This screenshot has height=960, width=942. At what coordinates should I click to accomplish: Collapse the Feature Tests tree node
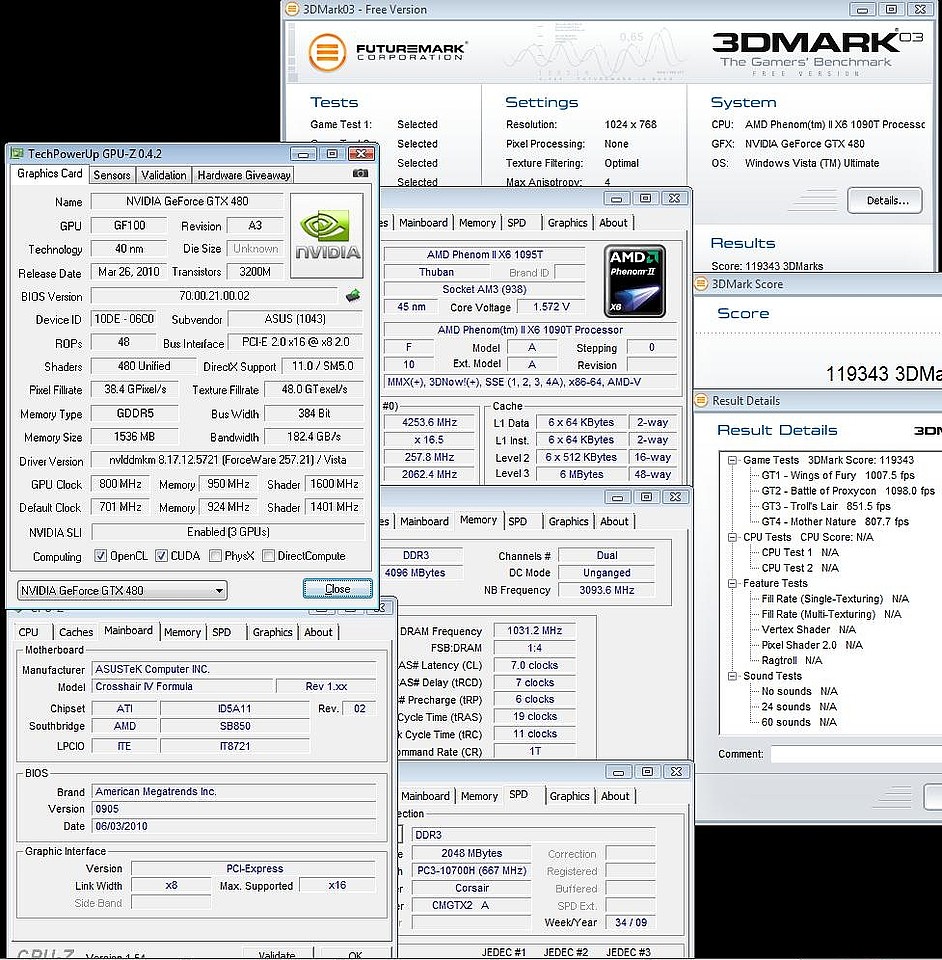pos(731,584)
